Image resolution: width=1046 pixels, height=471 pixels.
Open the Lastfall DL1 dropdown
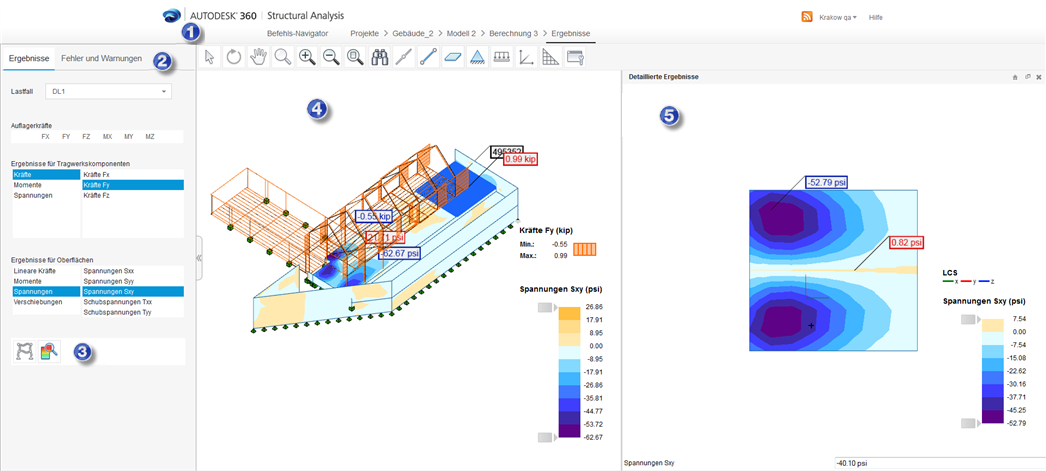tap(108, 91)
